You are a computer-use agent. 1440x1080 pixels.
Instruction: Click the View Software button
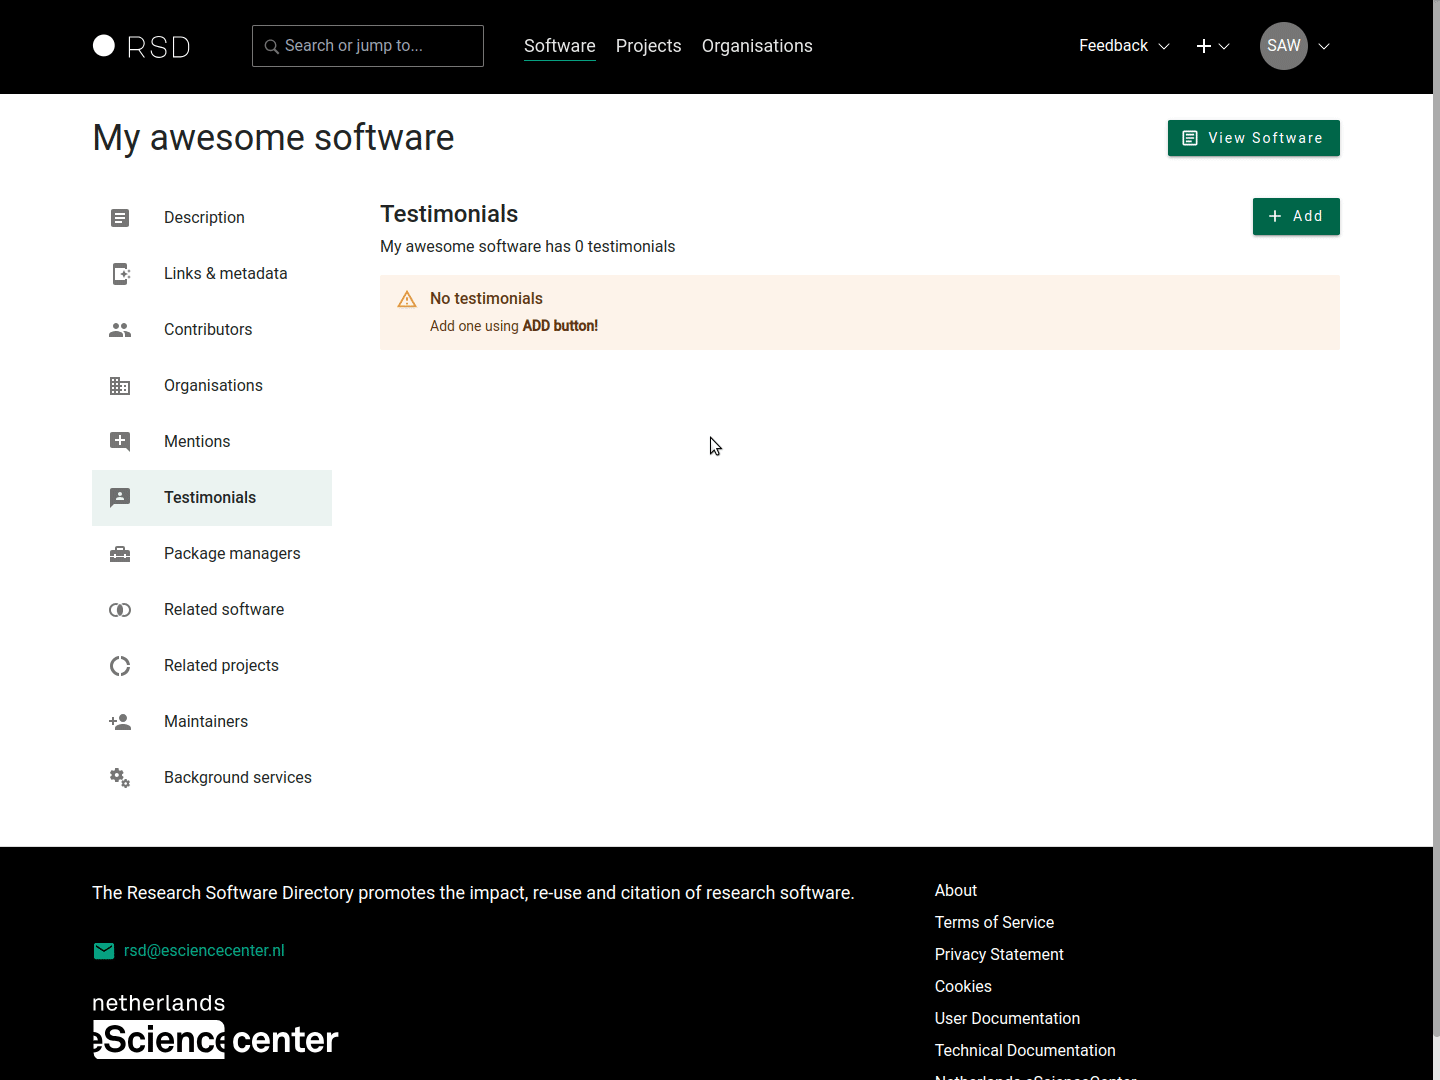tap(1253, 138)
